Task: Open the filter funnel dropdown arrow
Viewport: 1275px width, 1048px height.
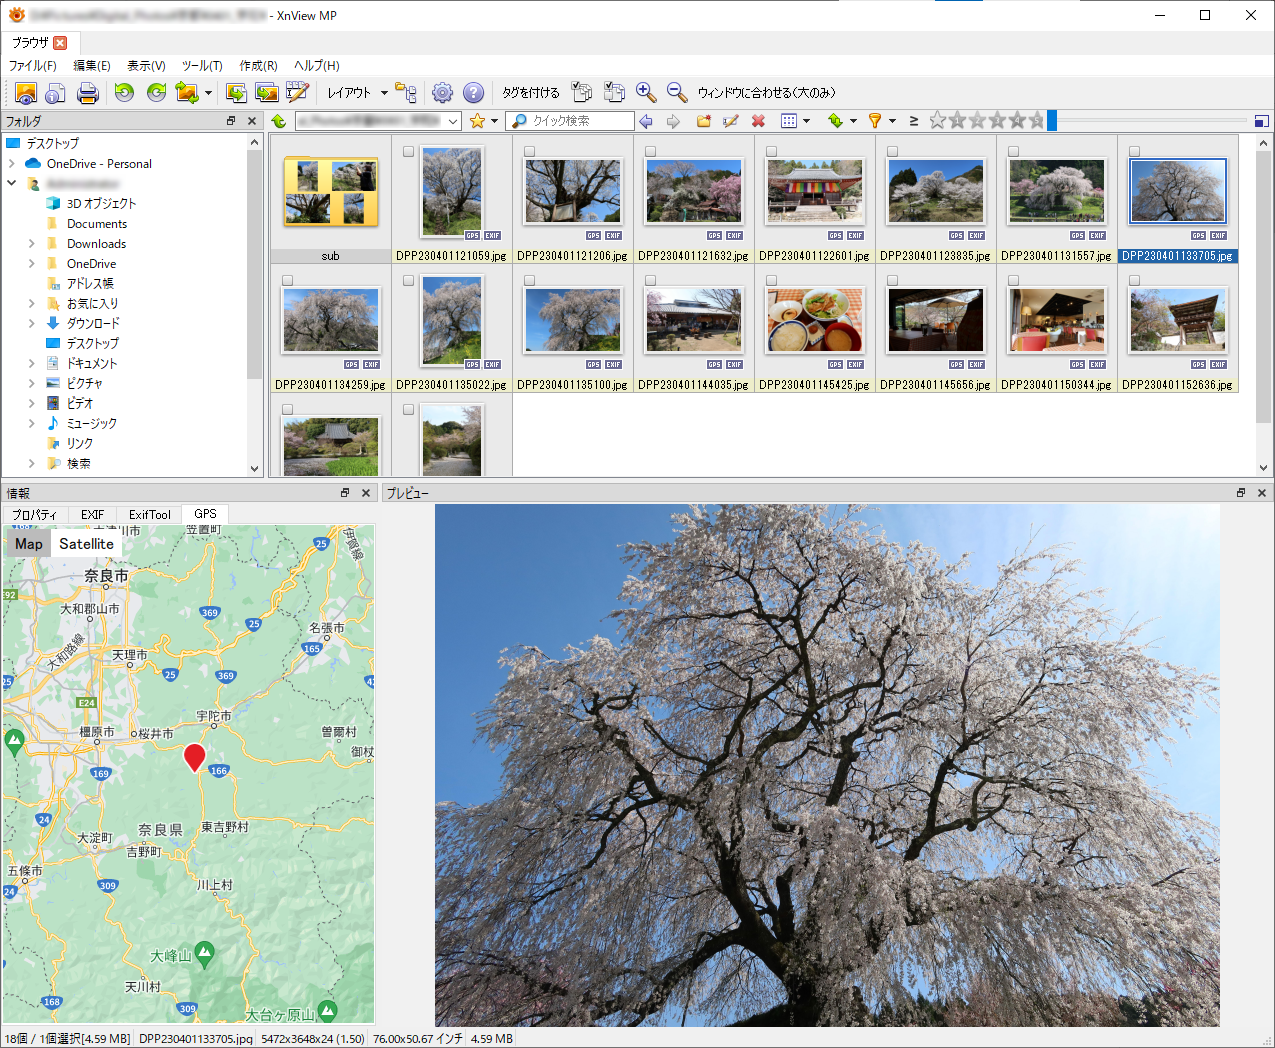Action: tap(892, 121)
